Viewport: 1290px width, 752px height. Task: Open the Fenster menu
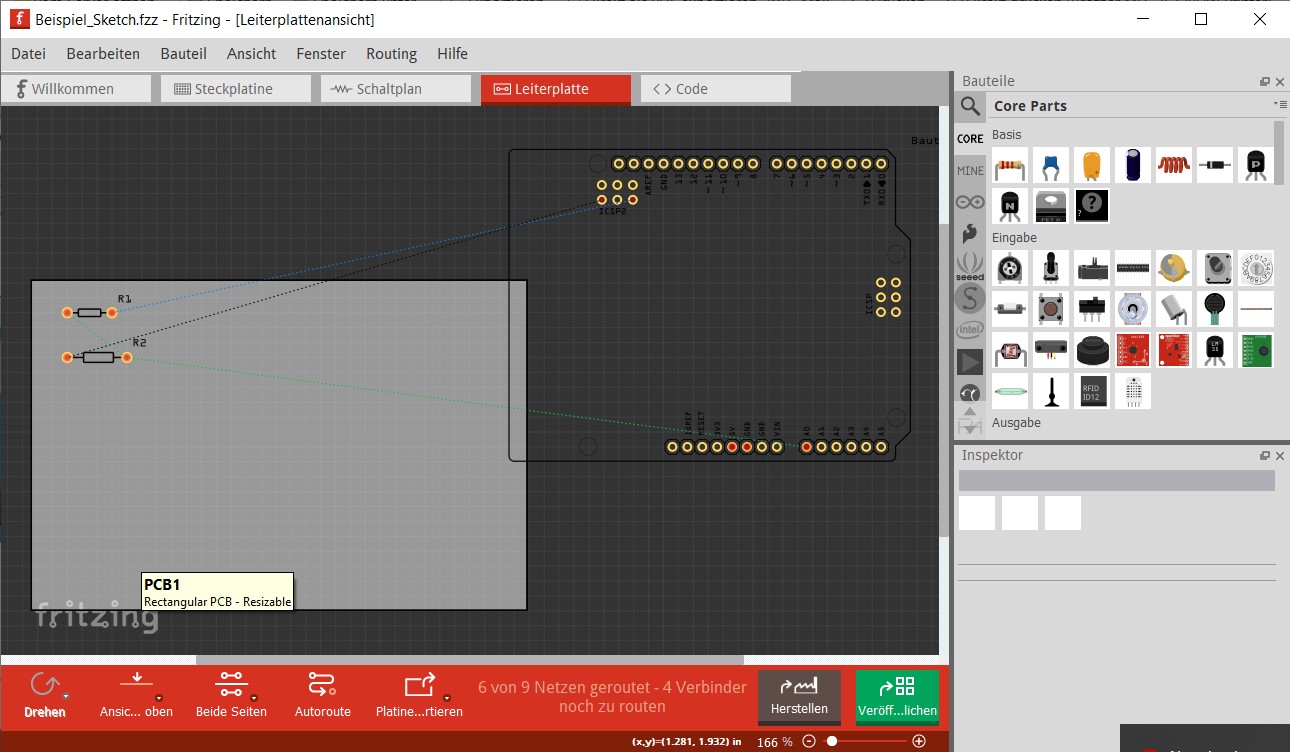(321, 54)
